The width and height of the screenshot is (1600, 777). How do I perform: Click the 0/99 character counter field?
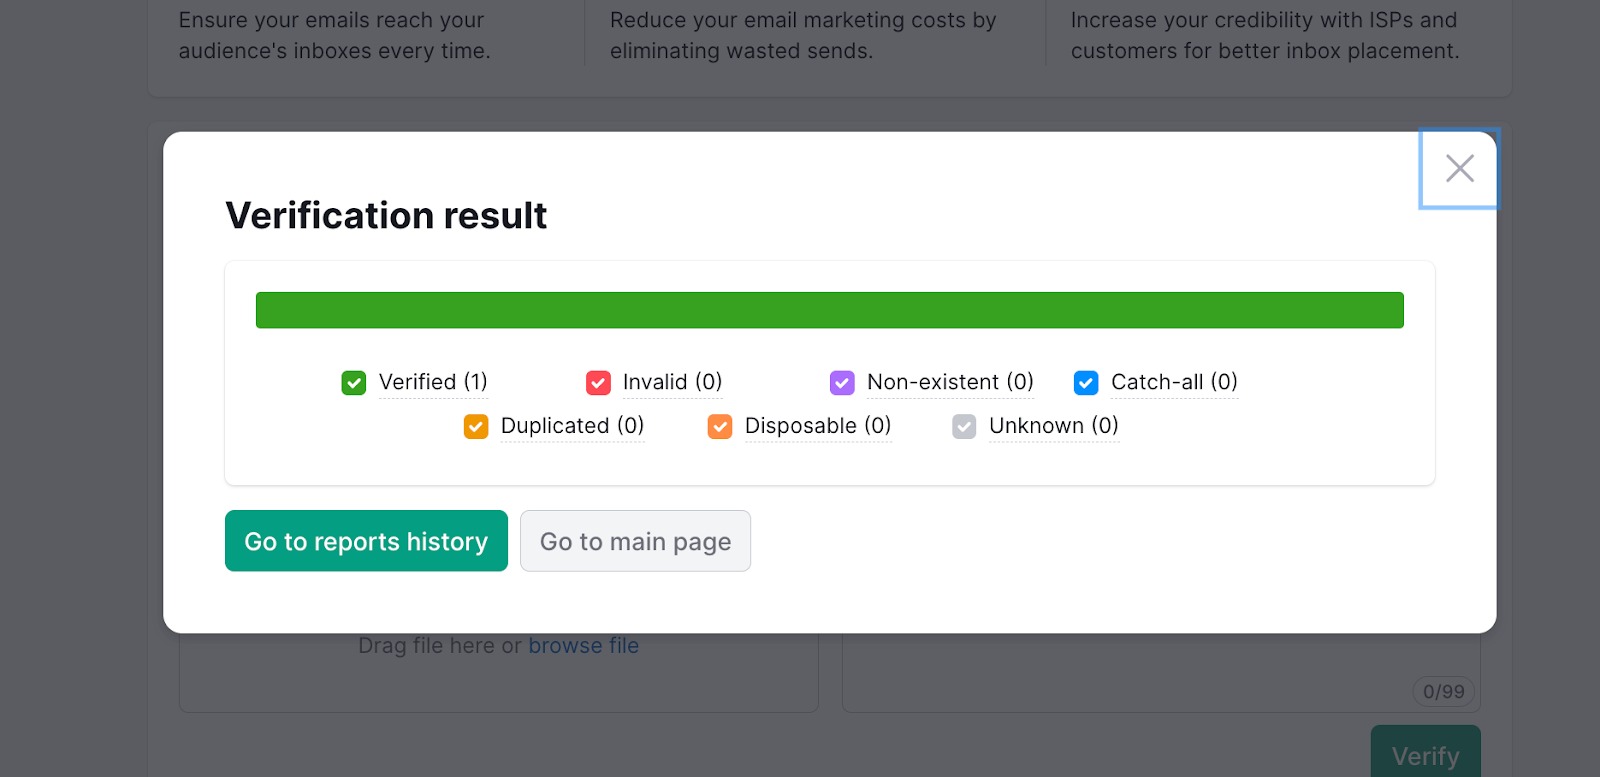tap(1443, 691)
